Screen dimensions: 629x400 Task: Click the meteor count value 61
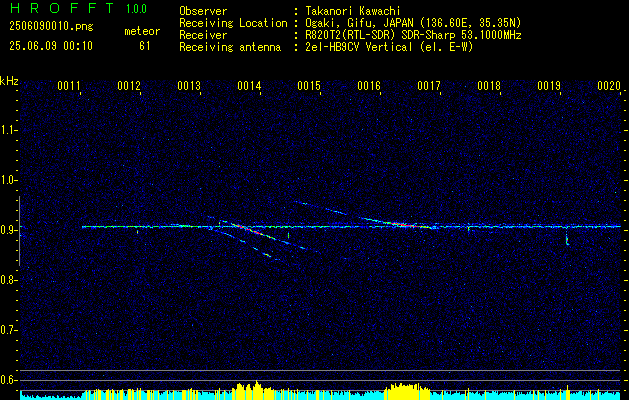tap(144, 46)
